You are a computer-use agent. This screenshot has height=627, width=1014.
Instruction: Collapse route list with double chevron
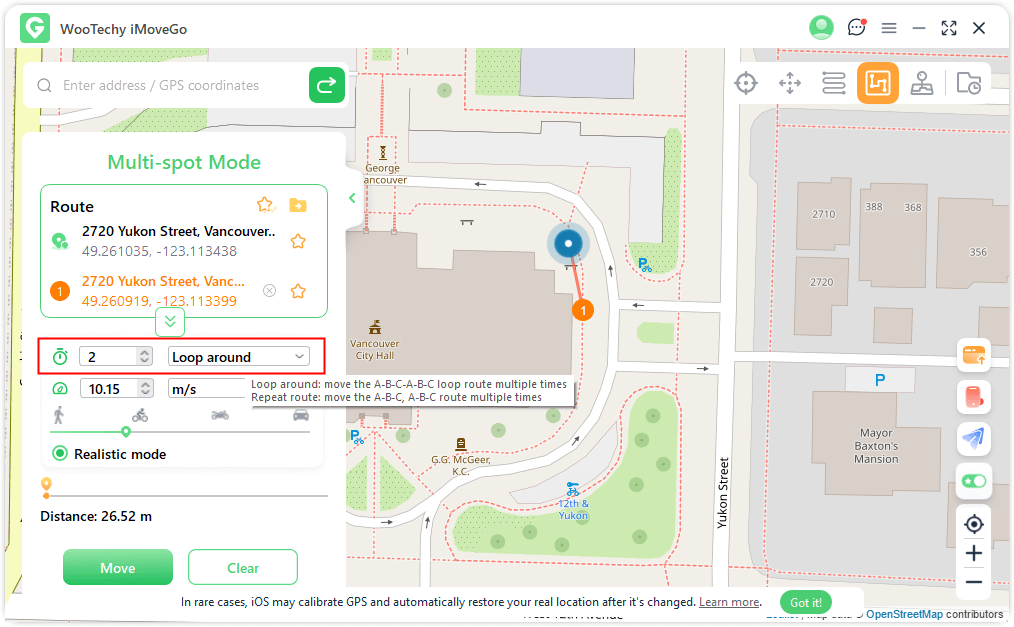tap(170, 321)
